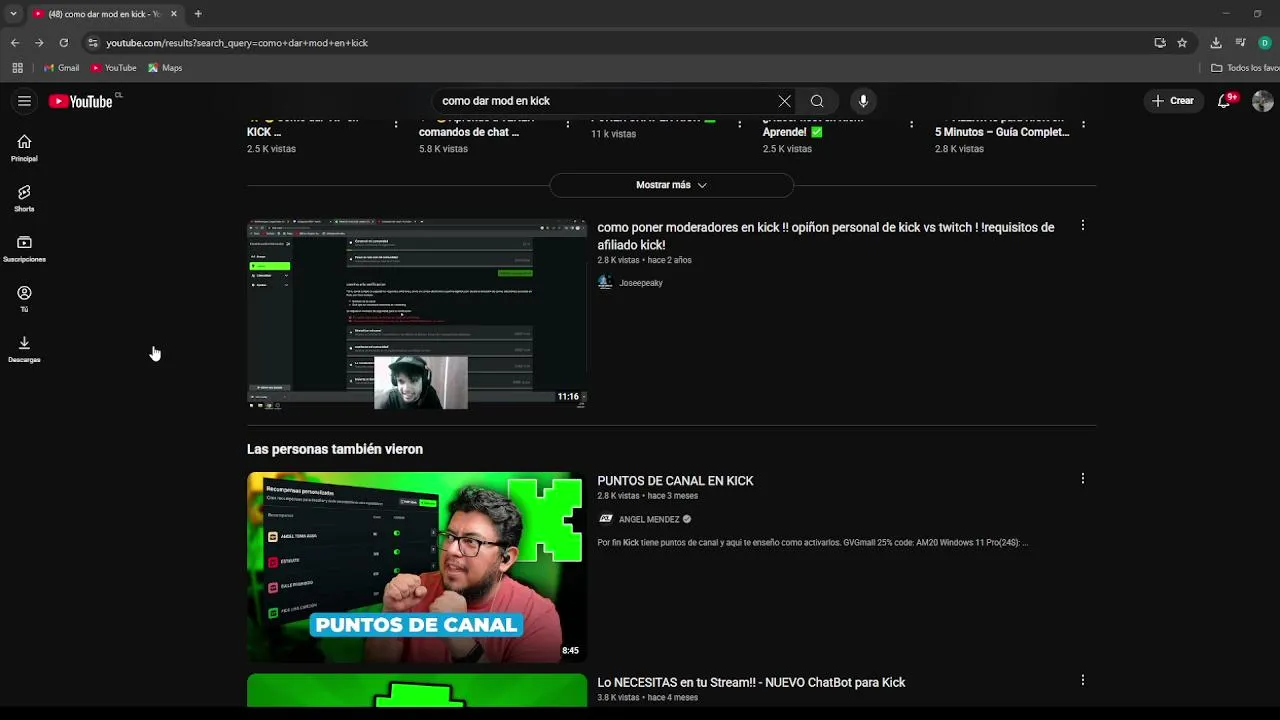1280x720 pixels.
Task: Open the YouTube guide hamburger menu
Action: 24,101
